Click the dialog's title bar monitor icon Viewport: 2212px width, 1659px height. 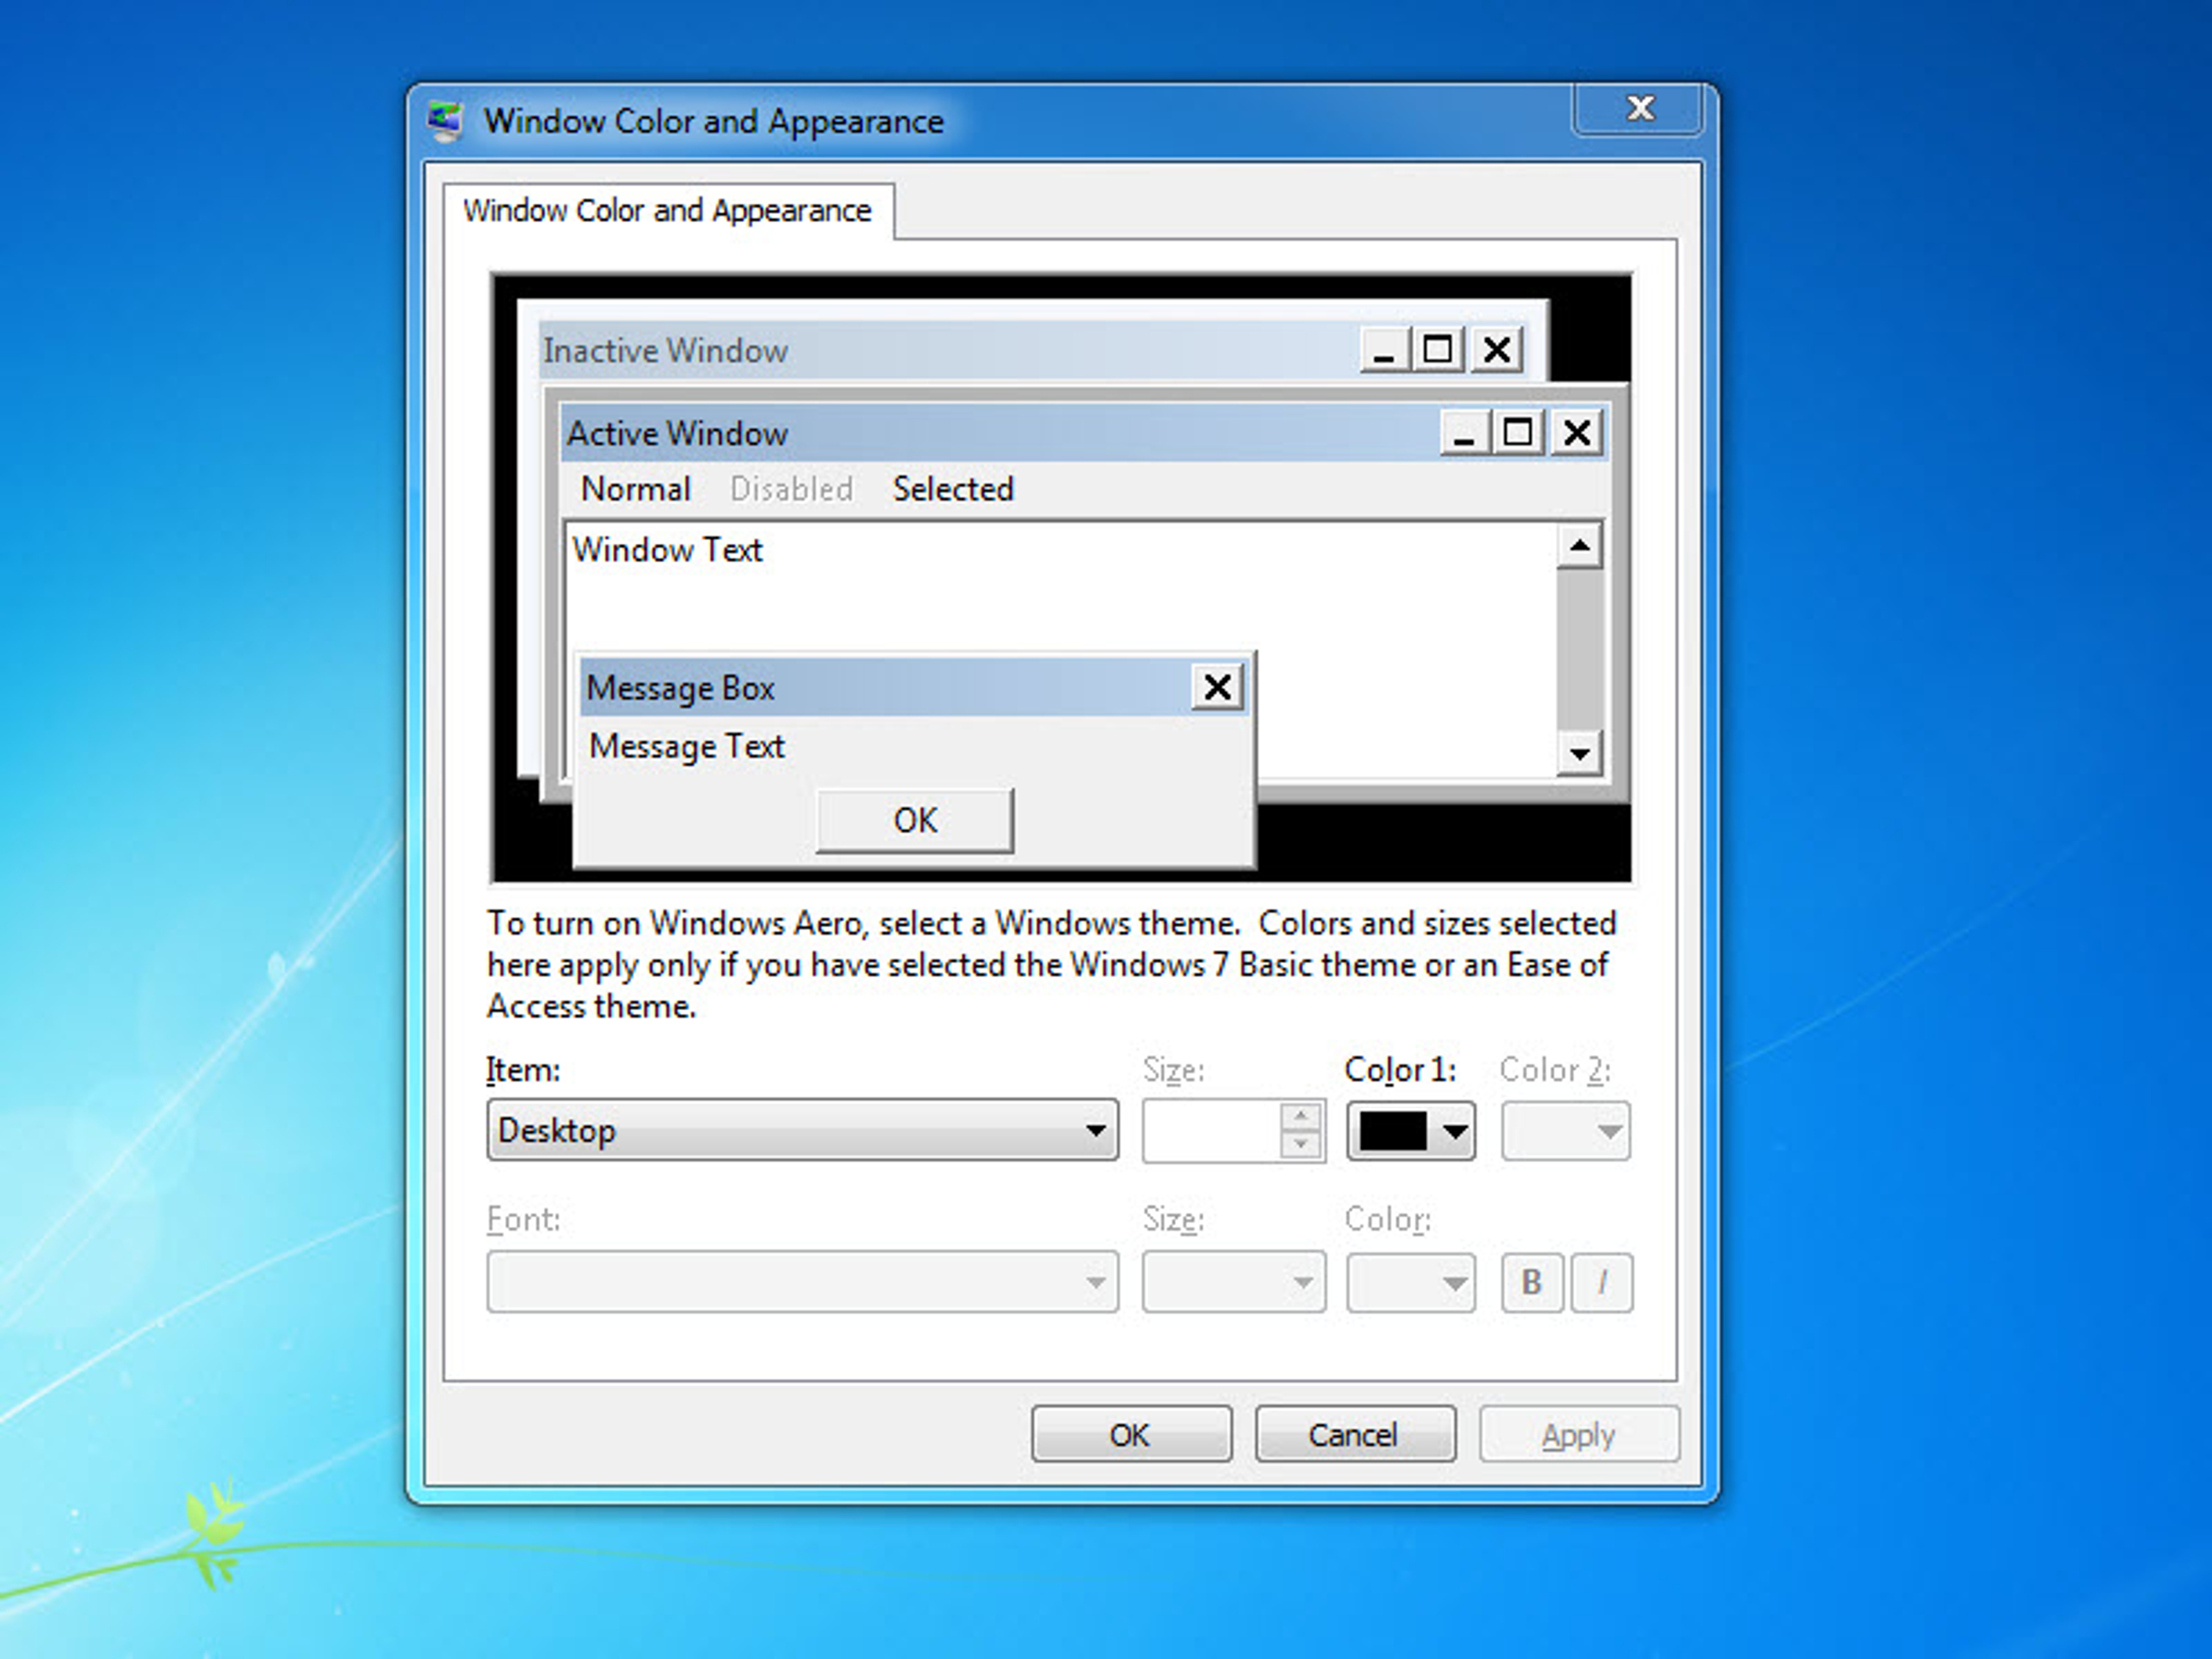click(x=445, y=121)
